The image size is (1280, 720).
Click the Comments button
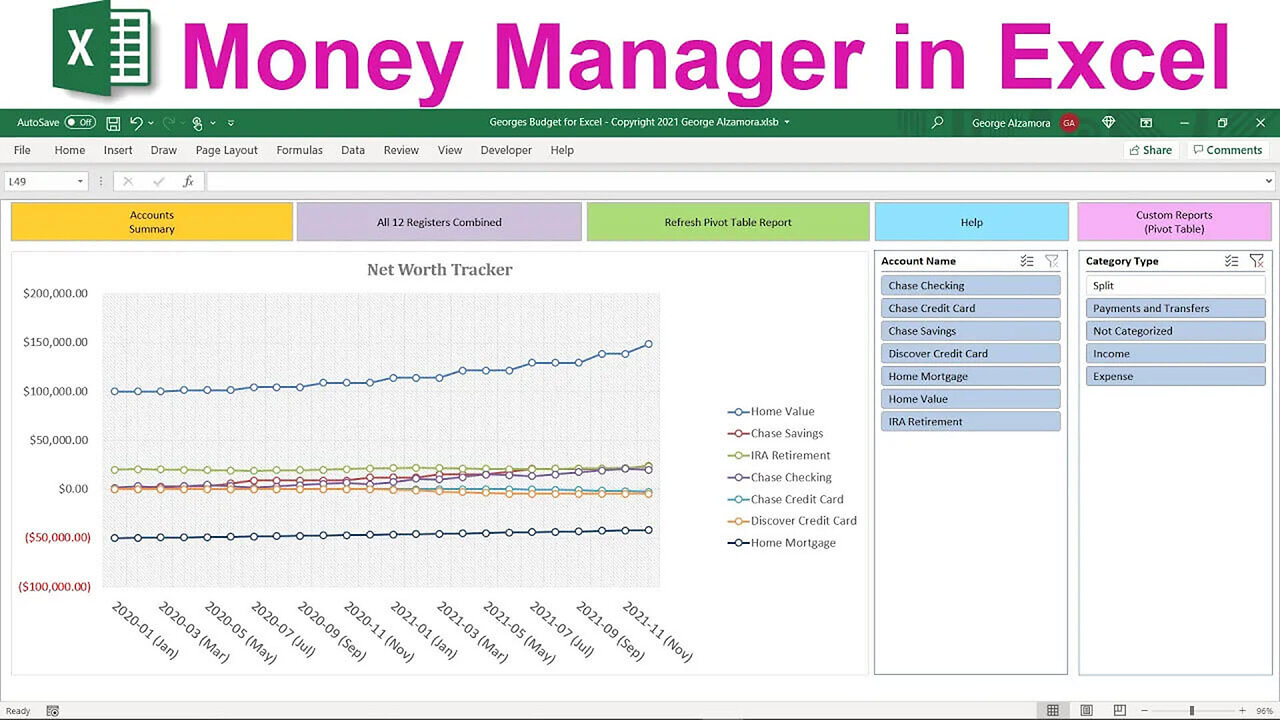tap(1228, 150)
